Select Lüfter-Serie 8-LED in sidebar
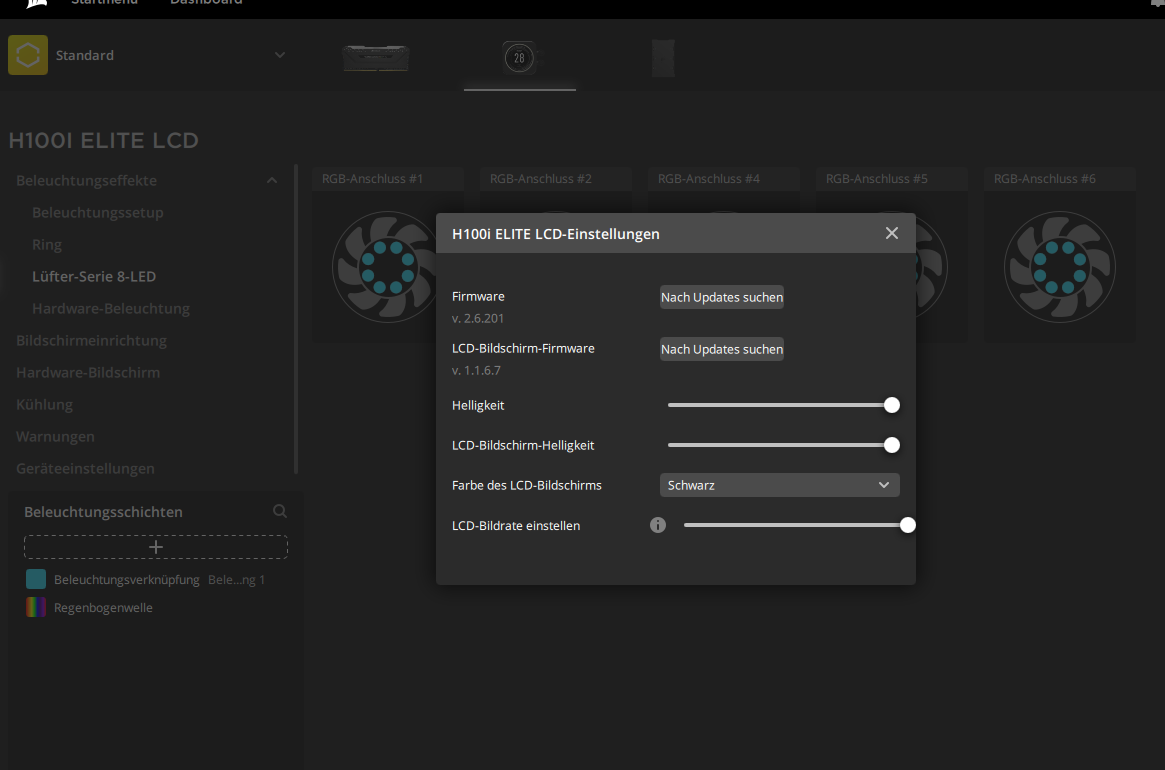 pyautogui.click(x=94, y=276)
